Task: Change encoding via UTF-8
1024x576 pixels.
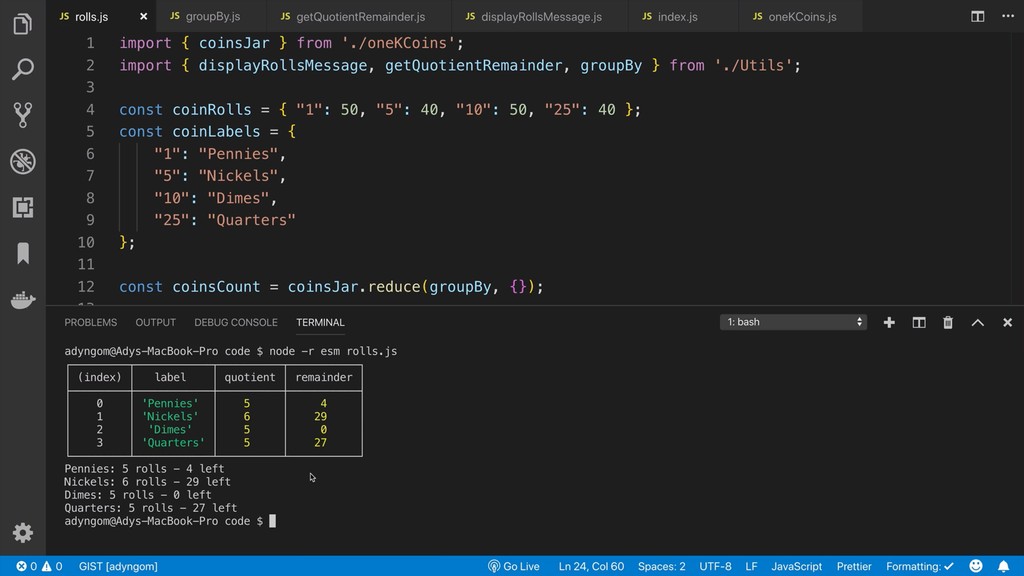Action: click(715, 566)
